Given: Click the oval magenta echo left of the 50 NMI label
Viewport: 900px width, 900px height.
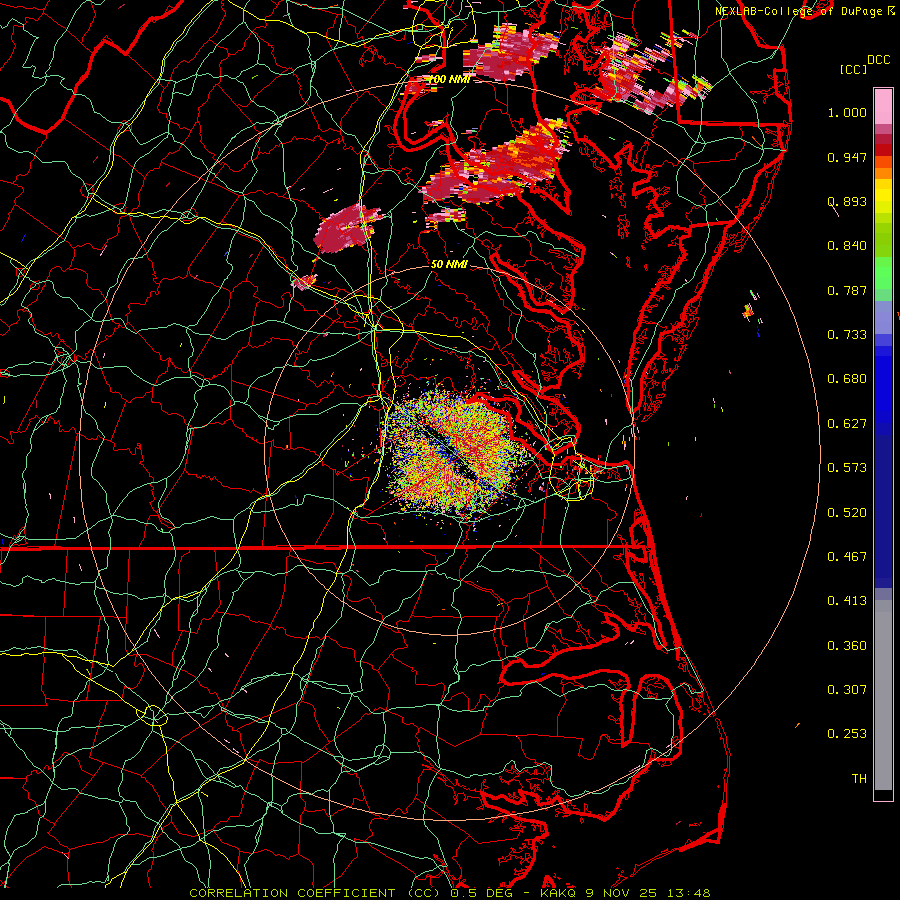Looking at the screenshot, I should point(348,229).
